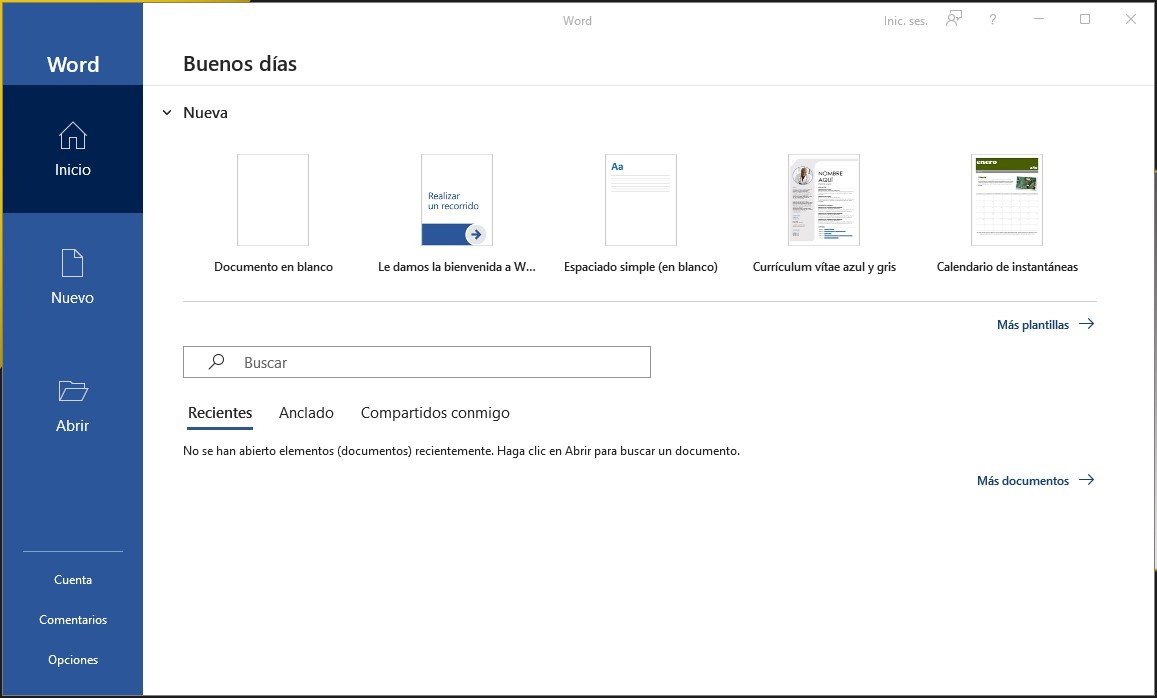
Task: Click the feedback icon in title bar
Action: tap(954, 19)
